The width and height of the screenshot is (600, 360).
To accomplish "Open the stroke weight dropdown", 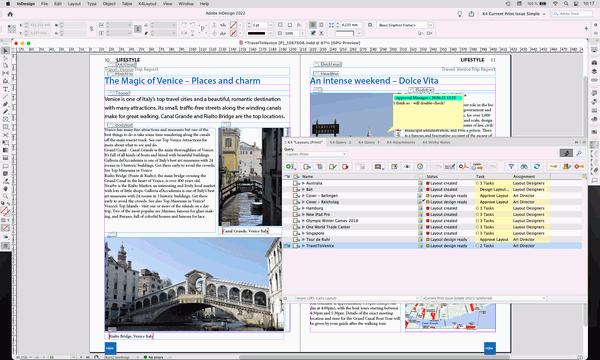I will [271, 25].
